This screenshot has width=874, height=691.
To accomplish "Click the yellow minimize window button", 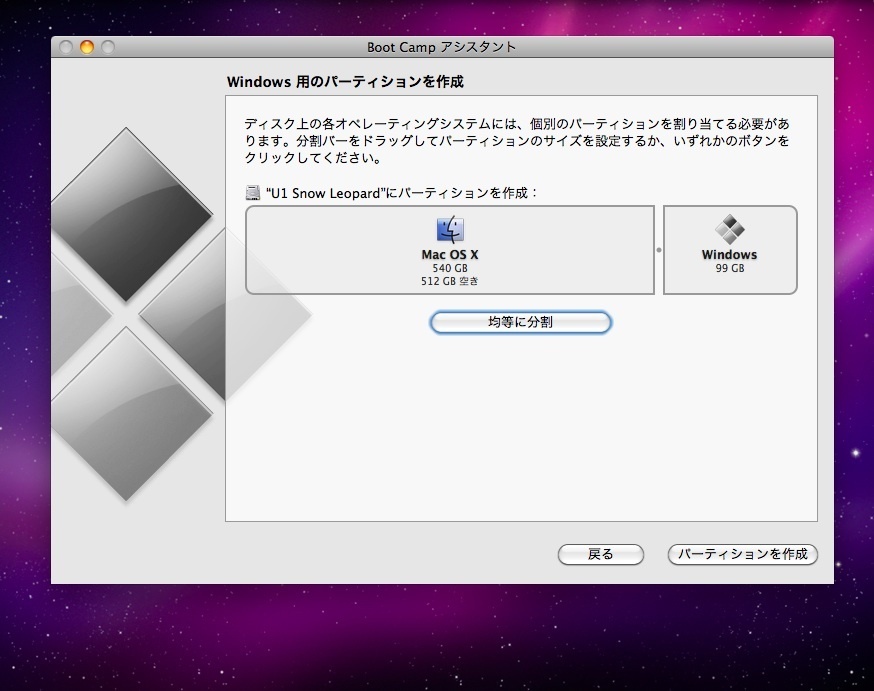I will [x=87, y=47].
